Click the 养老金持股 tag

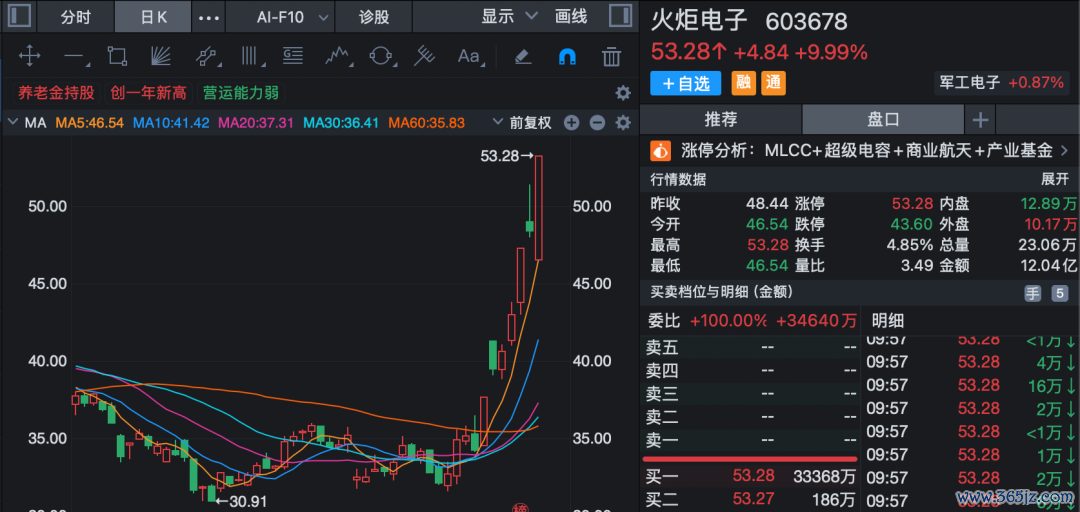[x=56, y=93]
